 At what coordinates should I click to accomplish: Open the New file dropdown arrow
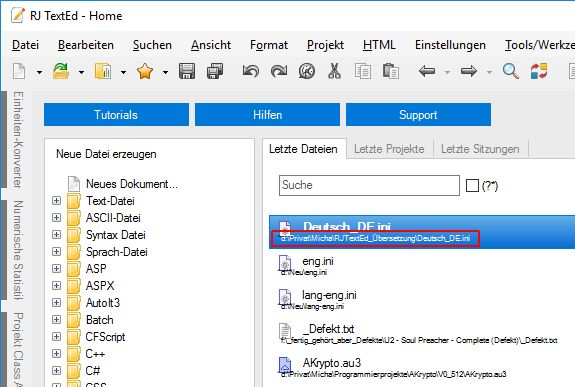pyautogui.click(x=39, y=72)
